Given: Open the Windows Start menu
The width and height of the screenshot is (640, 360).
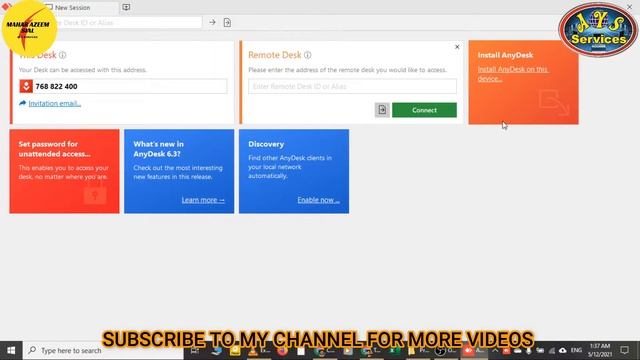Looking at the screenshot, I should coord(11,350).
